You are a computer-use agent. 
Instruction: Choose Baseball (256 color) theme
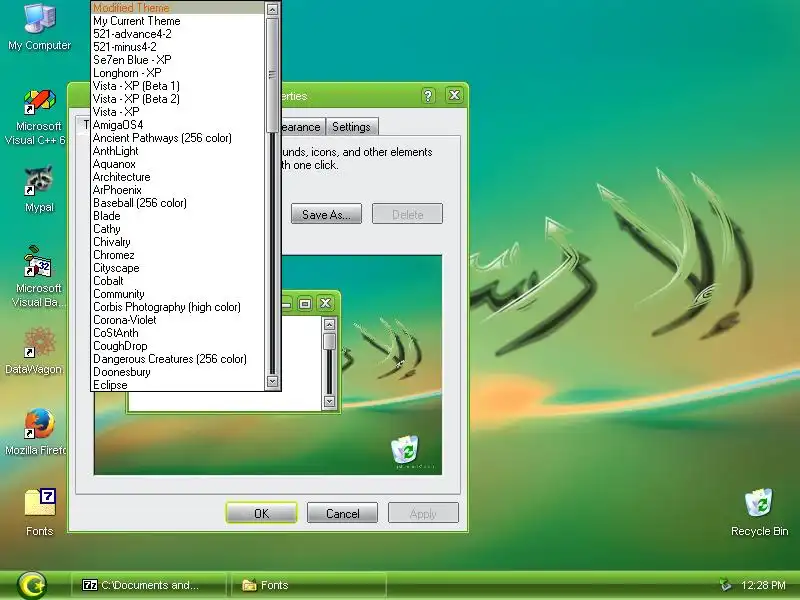pos(178,203)
